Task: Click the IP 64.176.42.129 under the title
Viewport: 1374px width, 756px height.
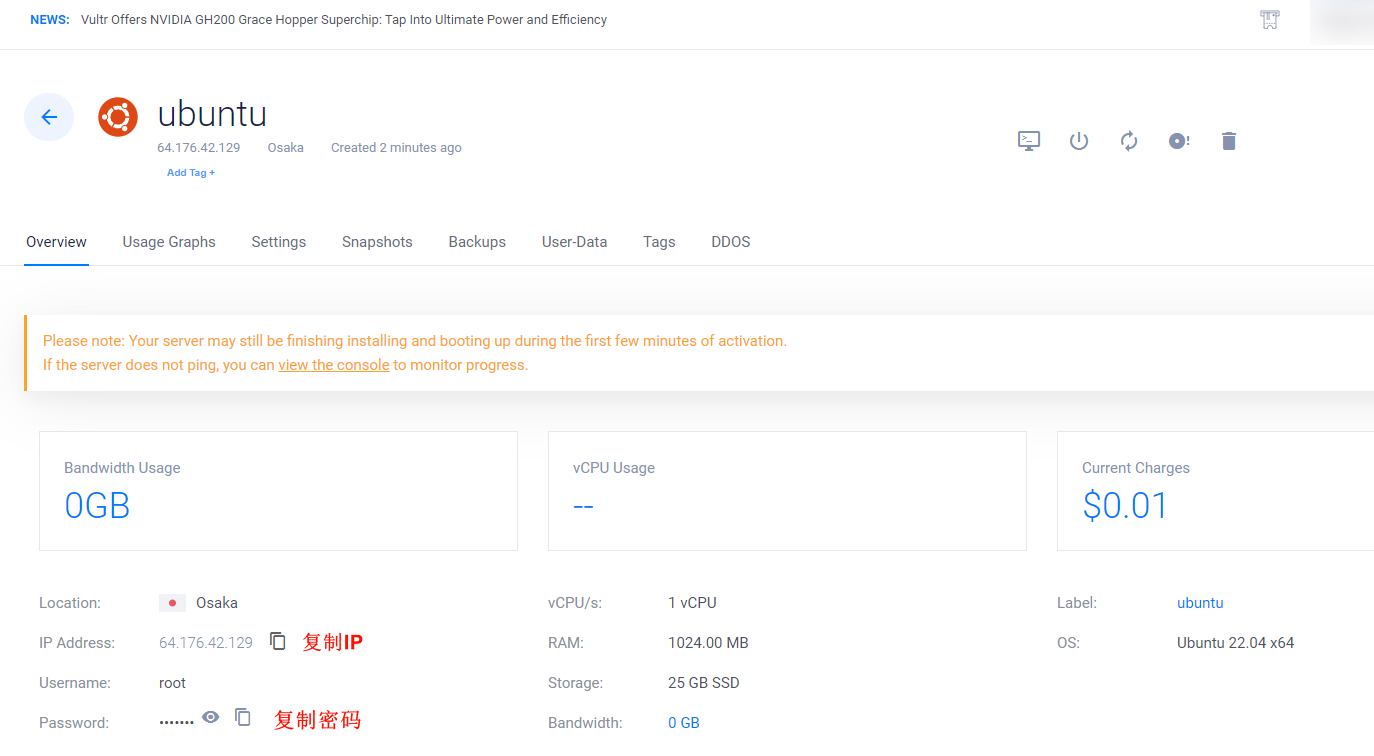Action: tap(199, 148)
